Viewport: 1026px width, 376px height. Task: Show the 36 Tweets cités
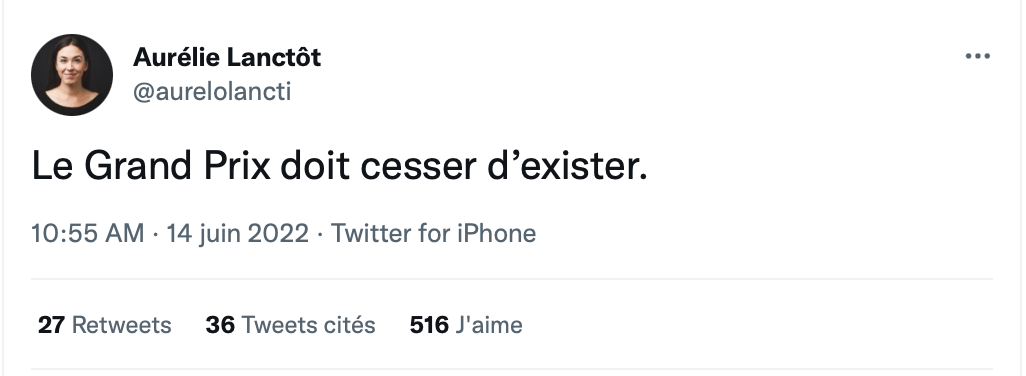click(291, 325)
